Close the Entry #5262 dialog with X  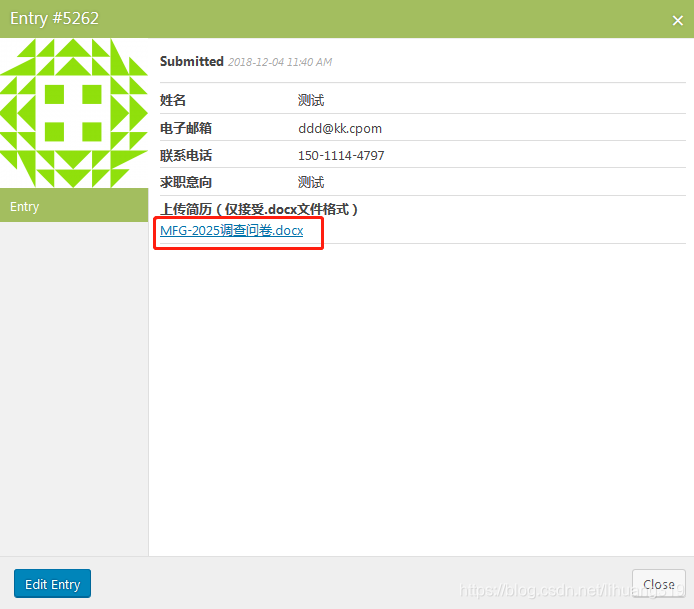[677, 20]
